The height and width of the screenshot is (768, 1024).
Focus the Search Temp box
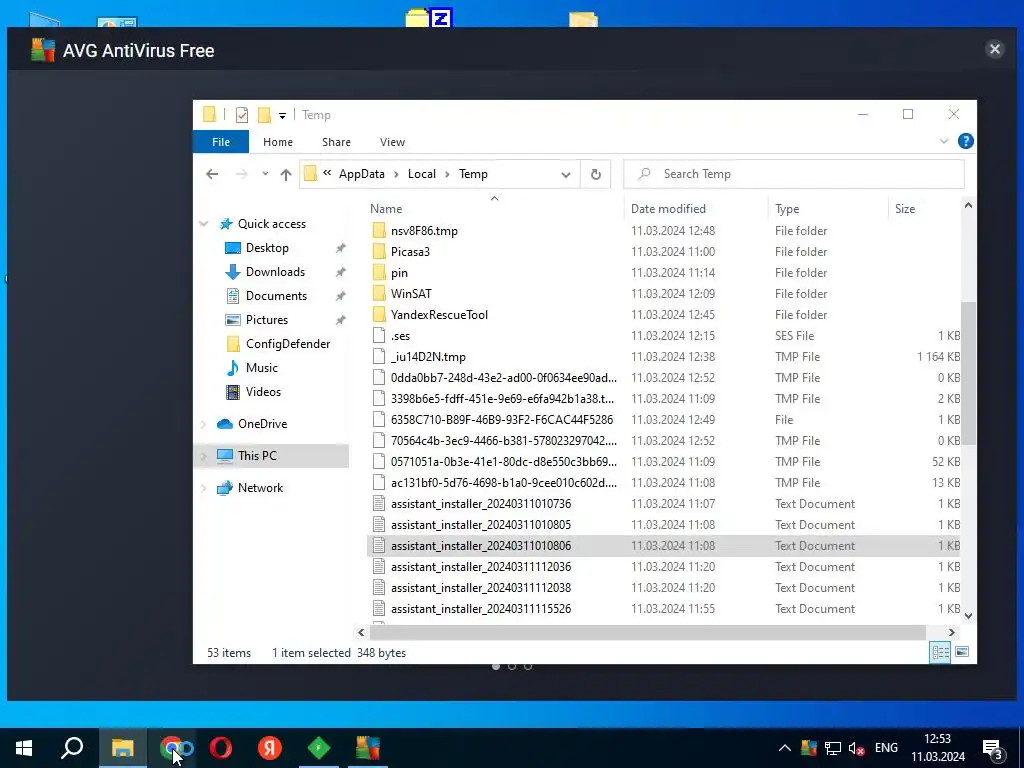tap(793, 174)
